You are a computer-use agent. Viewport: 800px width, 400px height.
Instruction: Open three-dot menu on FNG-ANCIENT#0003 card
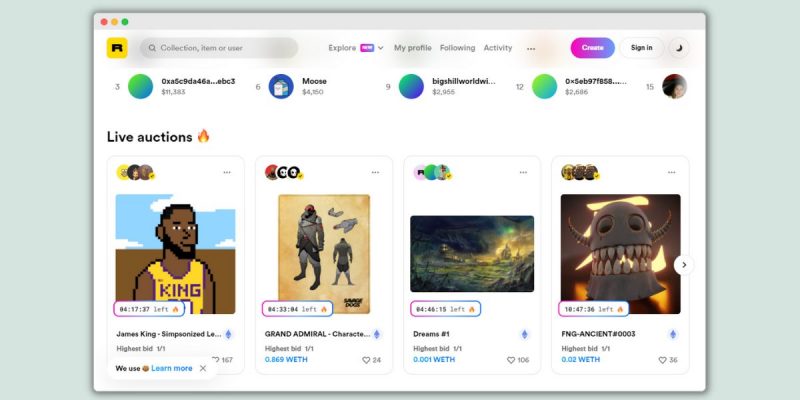click(x=671, y=172)
